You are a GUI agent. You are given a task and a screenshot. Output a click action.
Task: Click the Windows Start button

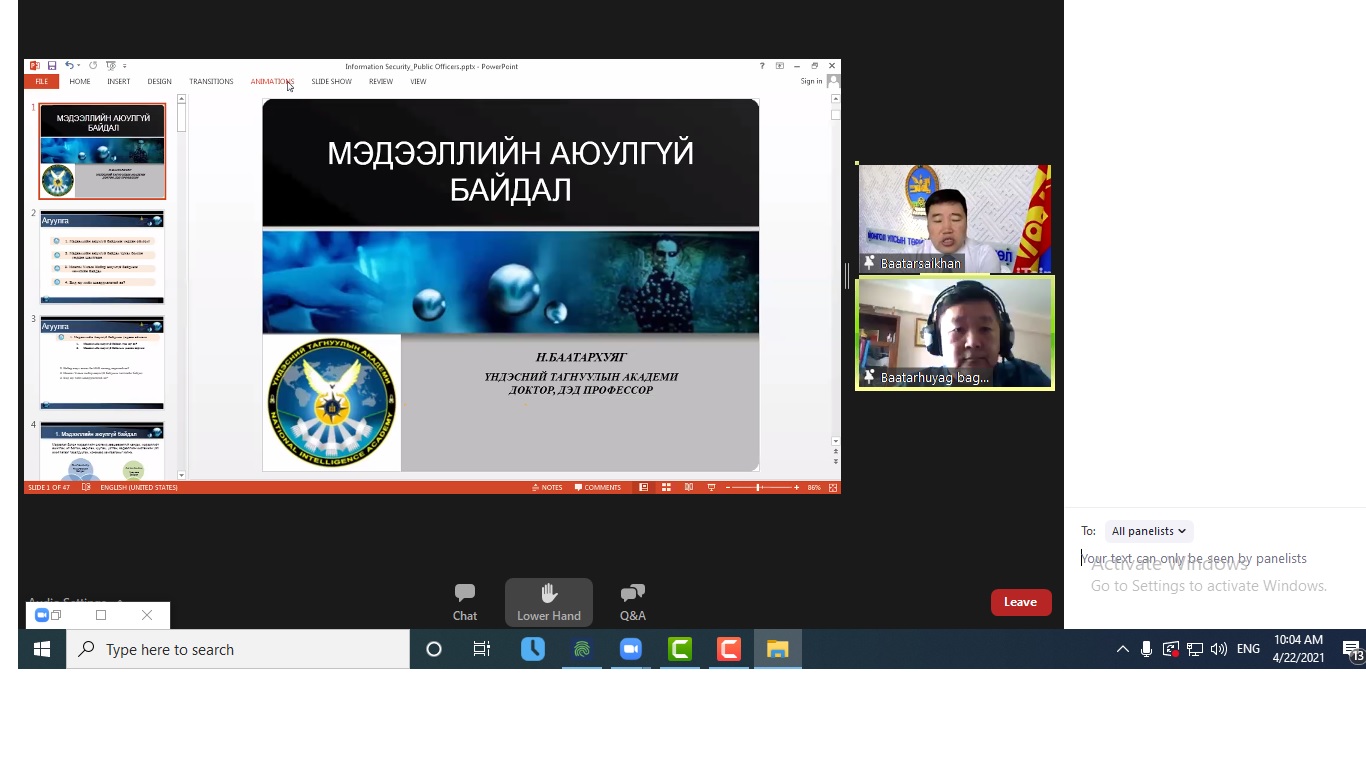click(42, 649)
